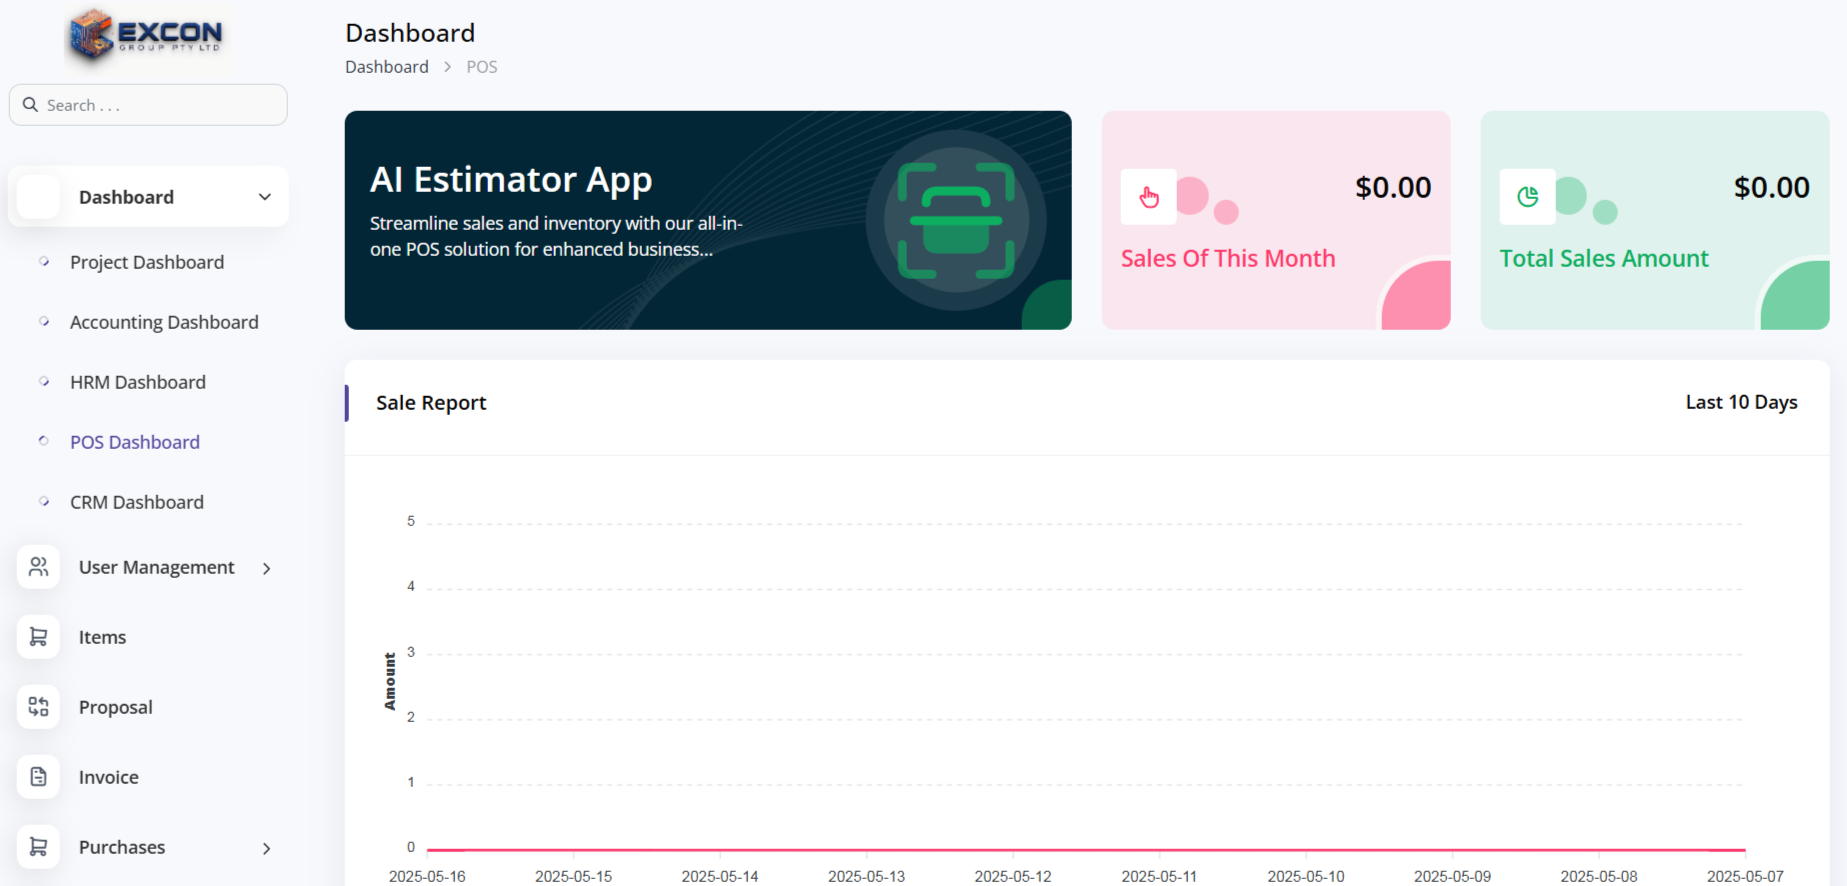Select Accounting Dashboard menu item
The image size is (1847, 886).
(x=164, y=322)
